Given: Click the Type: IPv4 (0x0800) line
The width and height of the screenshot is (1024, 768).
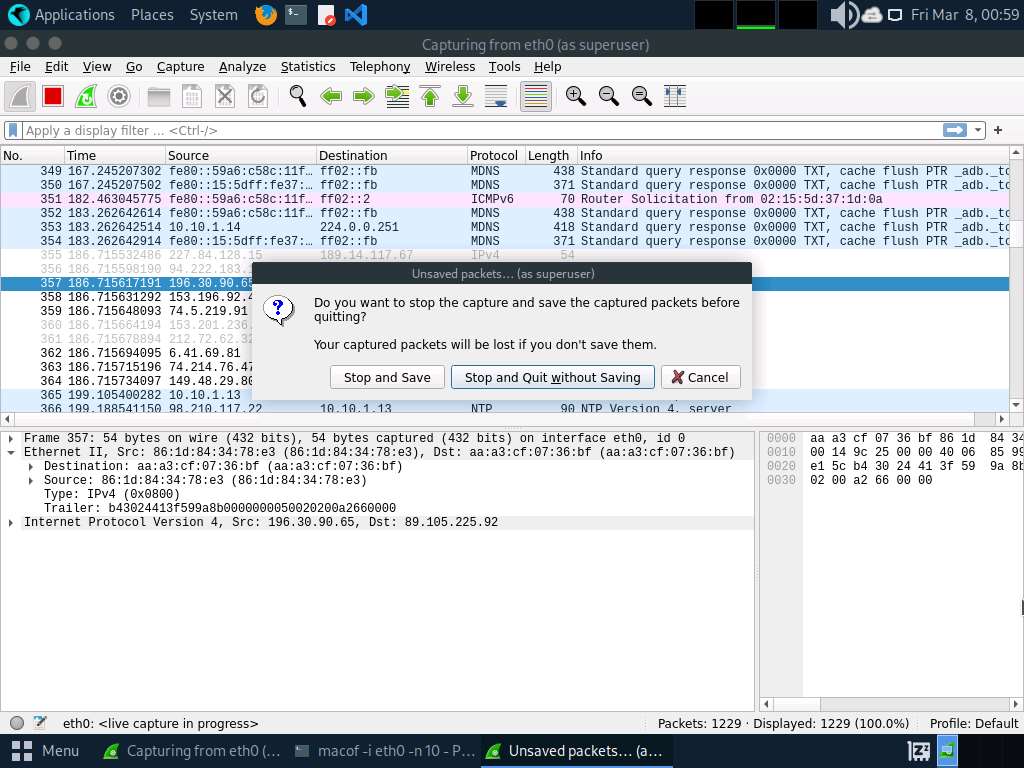Looking at the screenshot, I should (112, 494).
